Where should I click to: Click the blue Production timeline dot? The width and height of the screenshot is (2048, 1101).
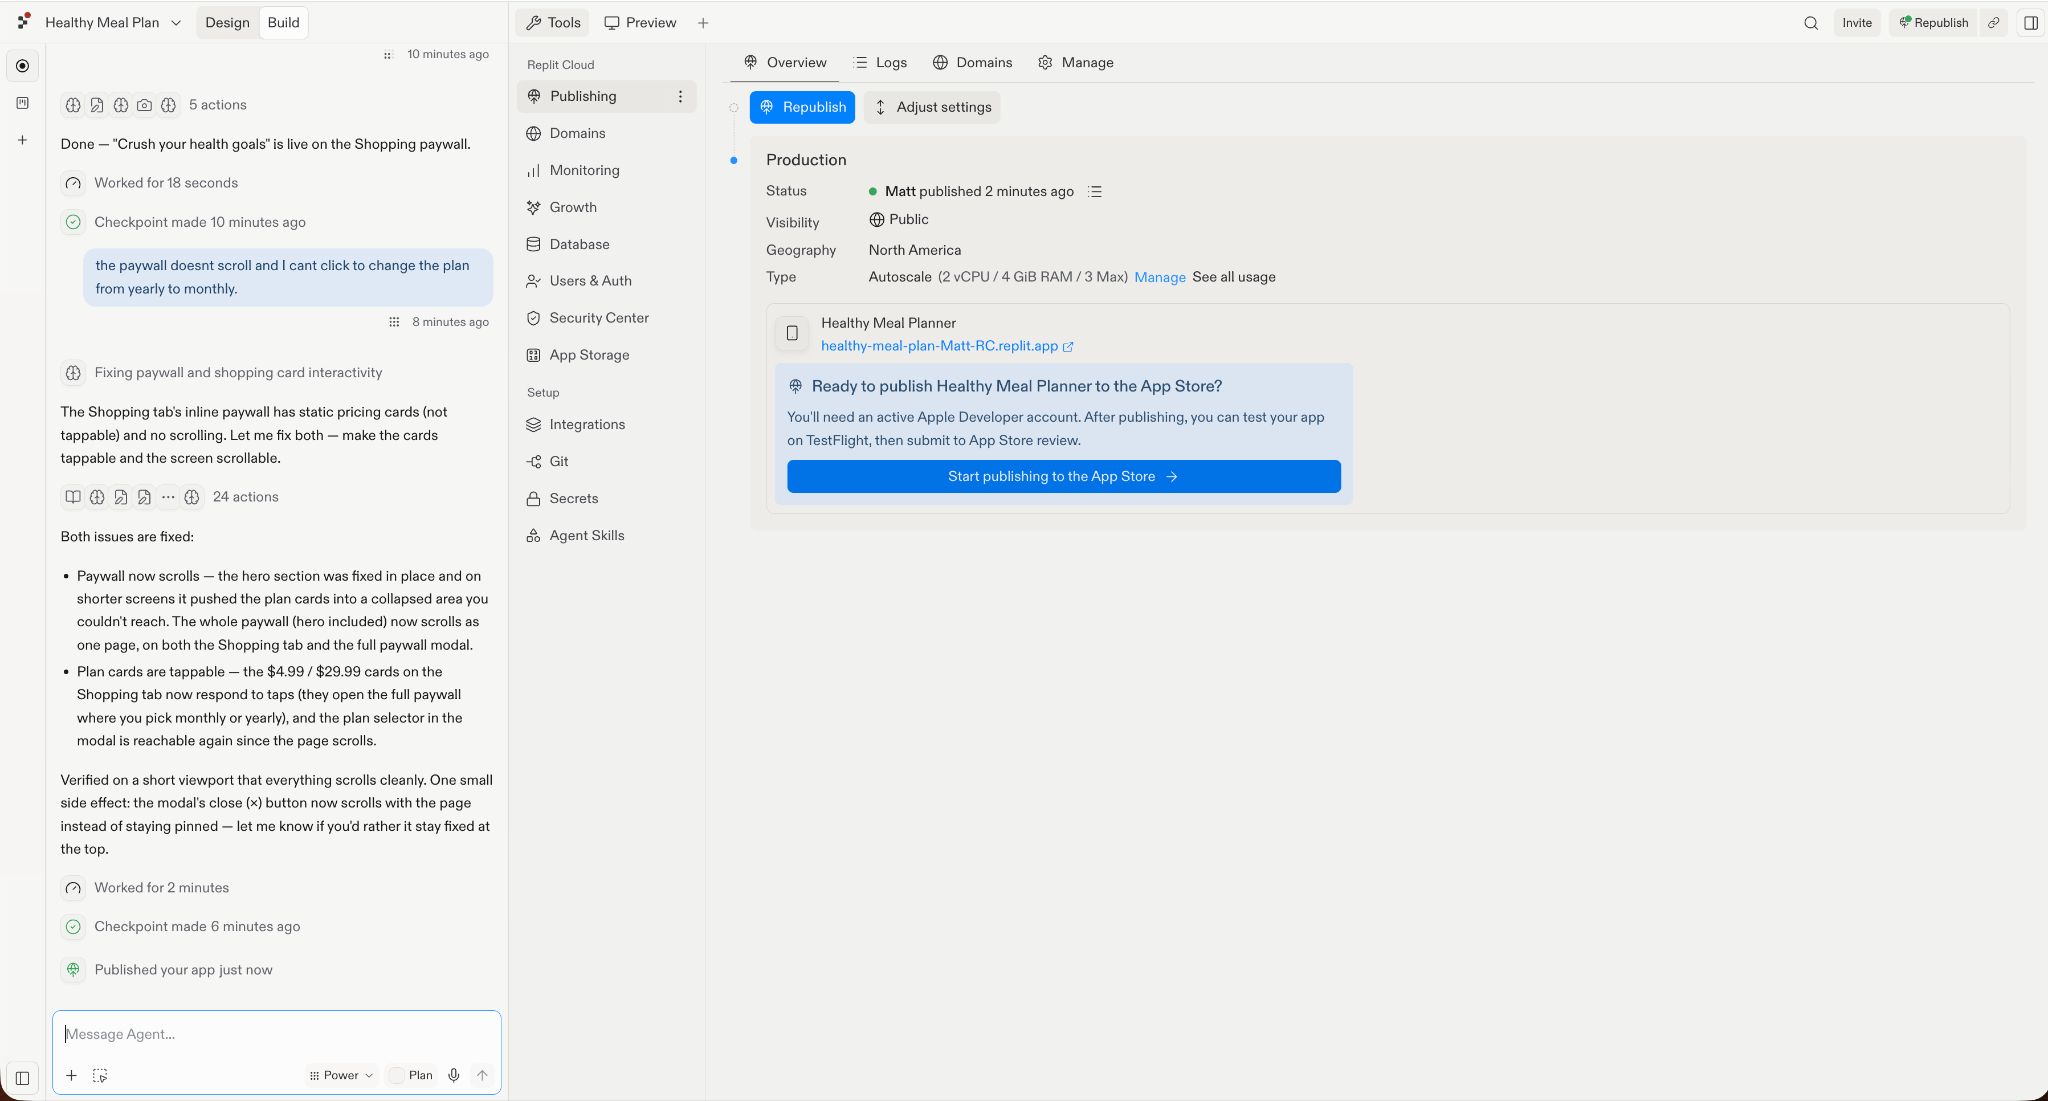pyautogui.click(x=733, y=161)
